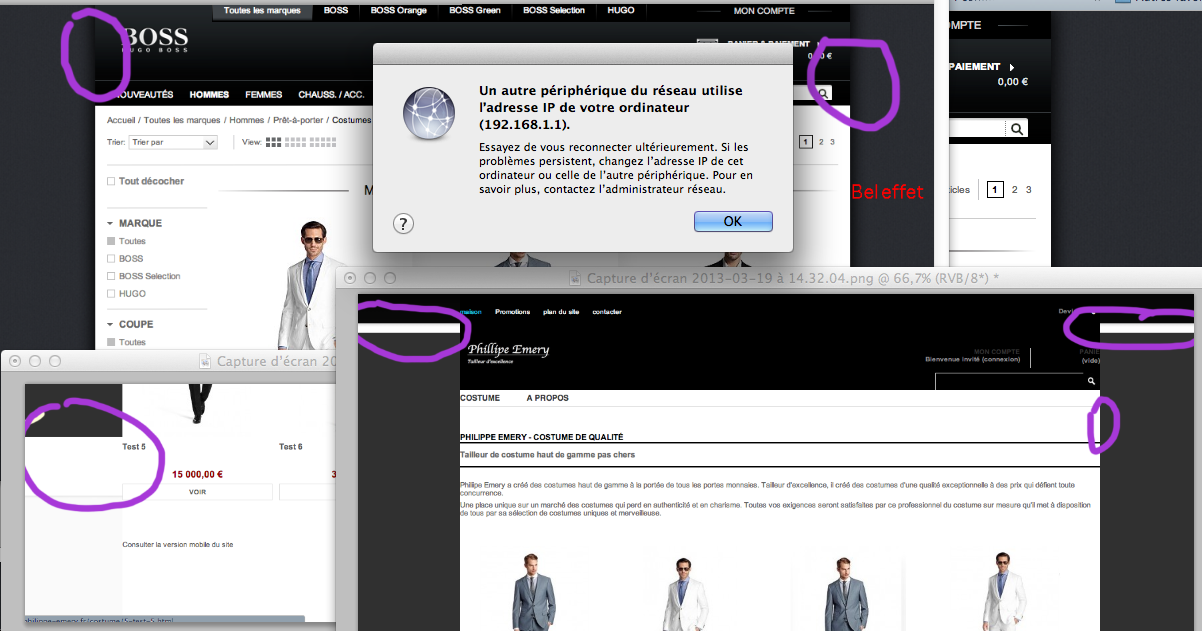Click the search field in the right BOSS window
This screenshot has height=631, width=1202.
click(977, 129)
